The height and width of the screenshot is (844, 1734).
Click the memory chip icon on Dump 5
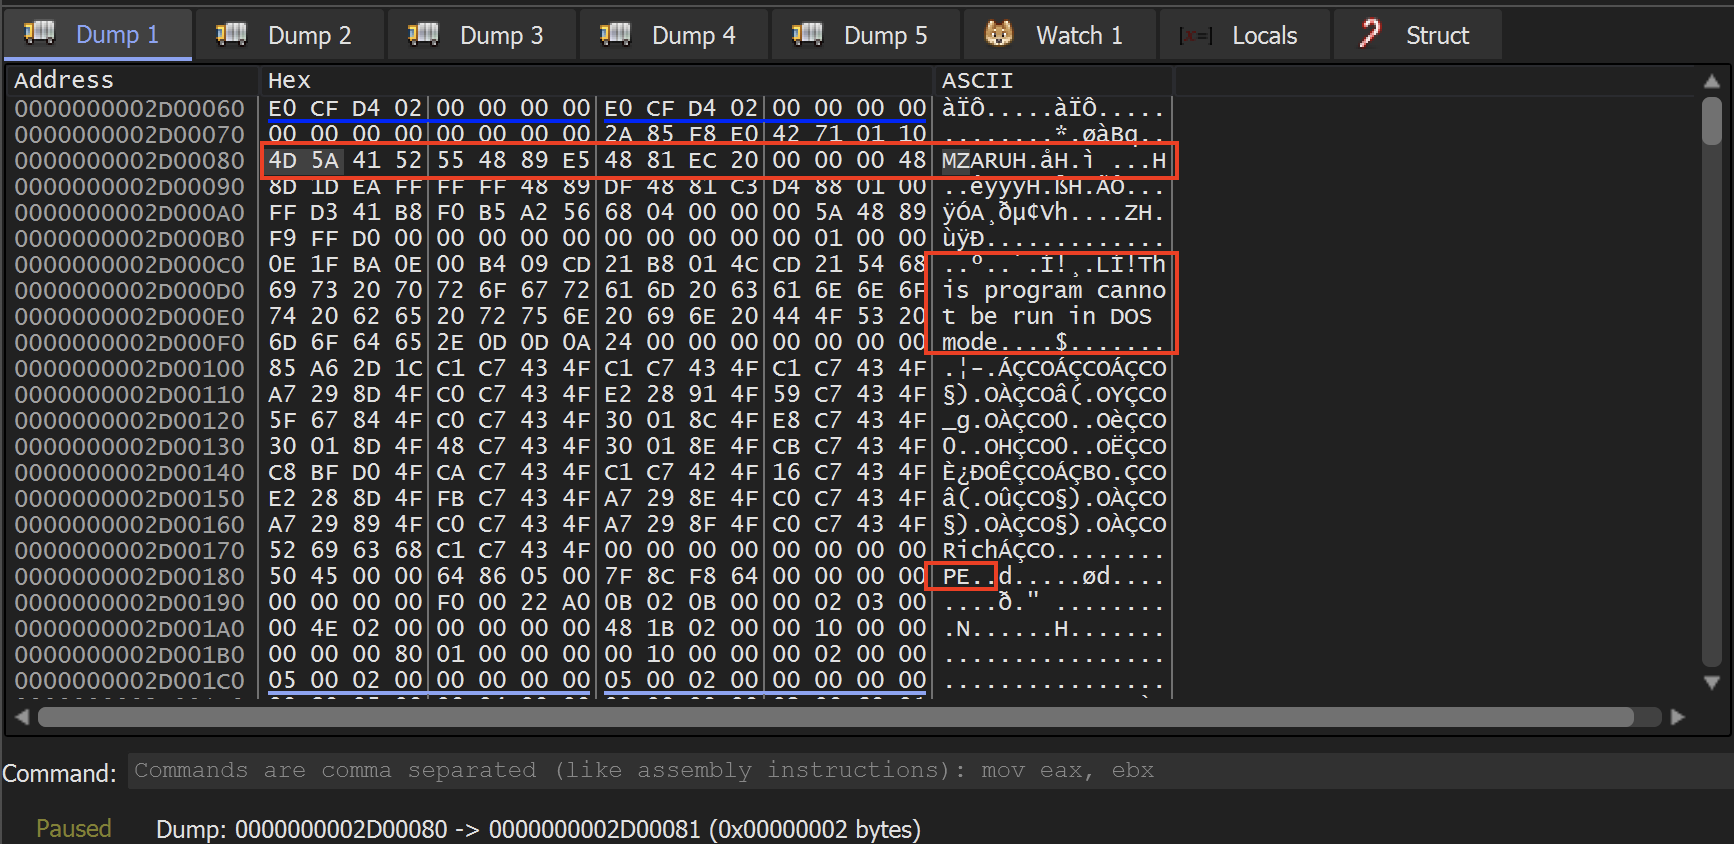[807, 34]
